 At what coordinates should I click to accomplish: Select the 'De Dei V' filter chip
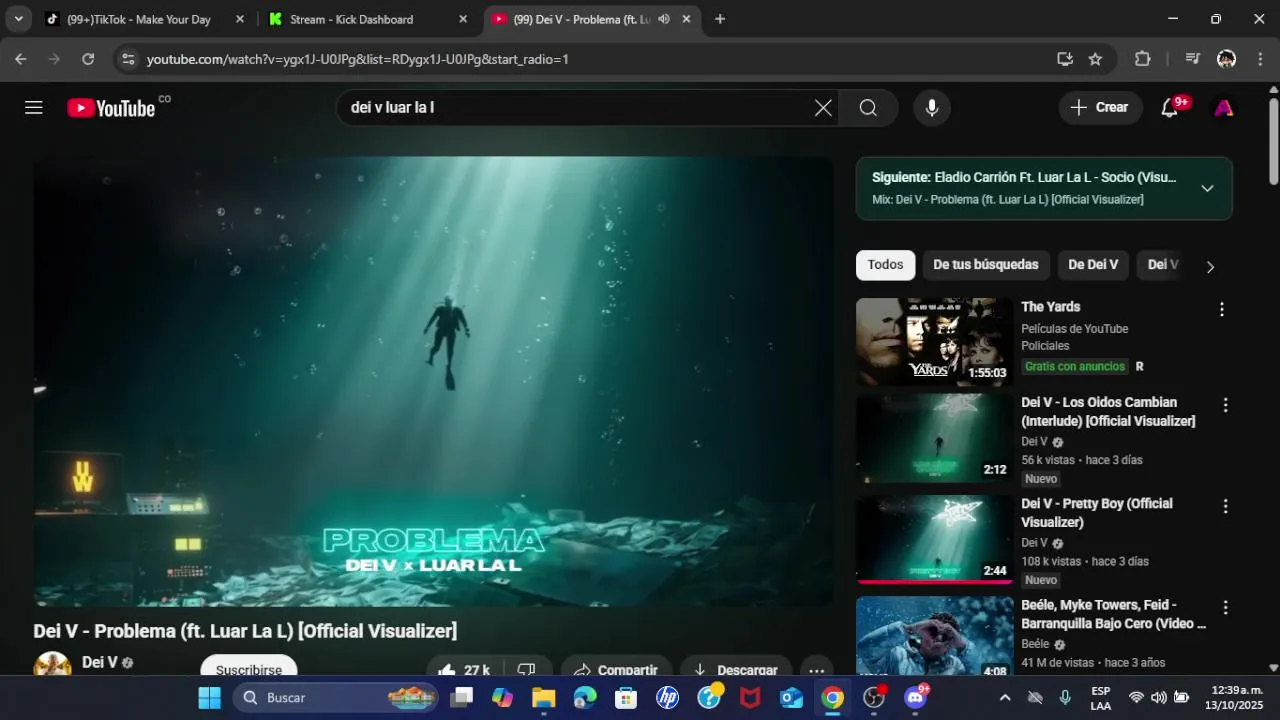pyautogui.click(x=1093, y=265)
